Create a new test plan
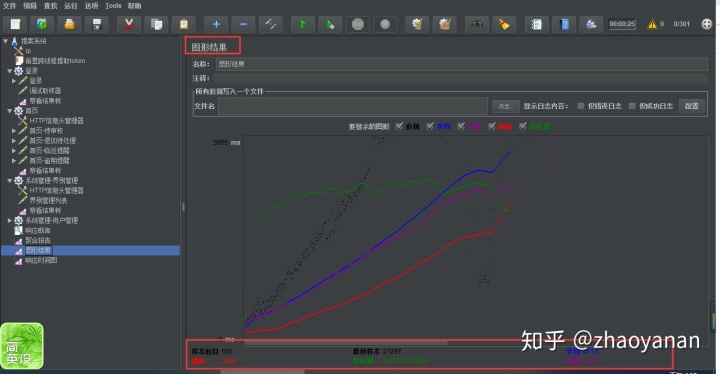The width and height of the screenshot is (720, 374). pos(15,24)
